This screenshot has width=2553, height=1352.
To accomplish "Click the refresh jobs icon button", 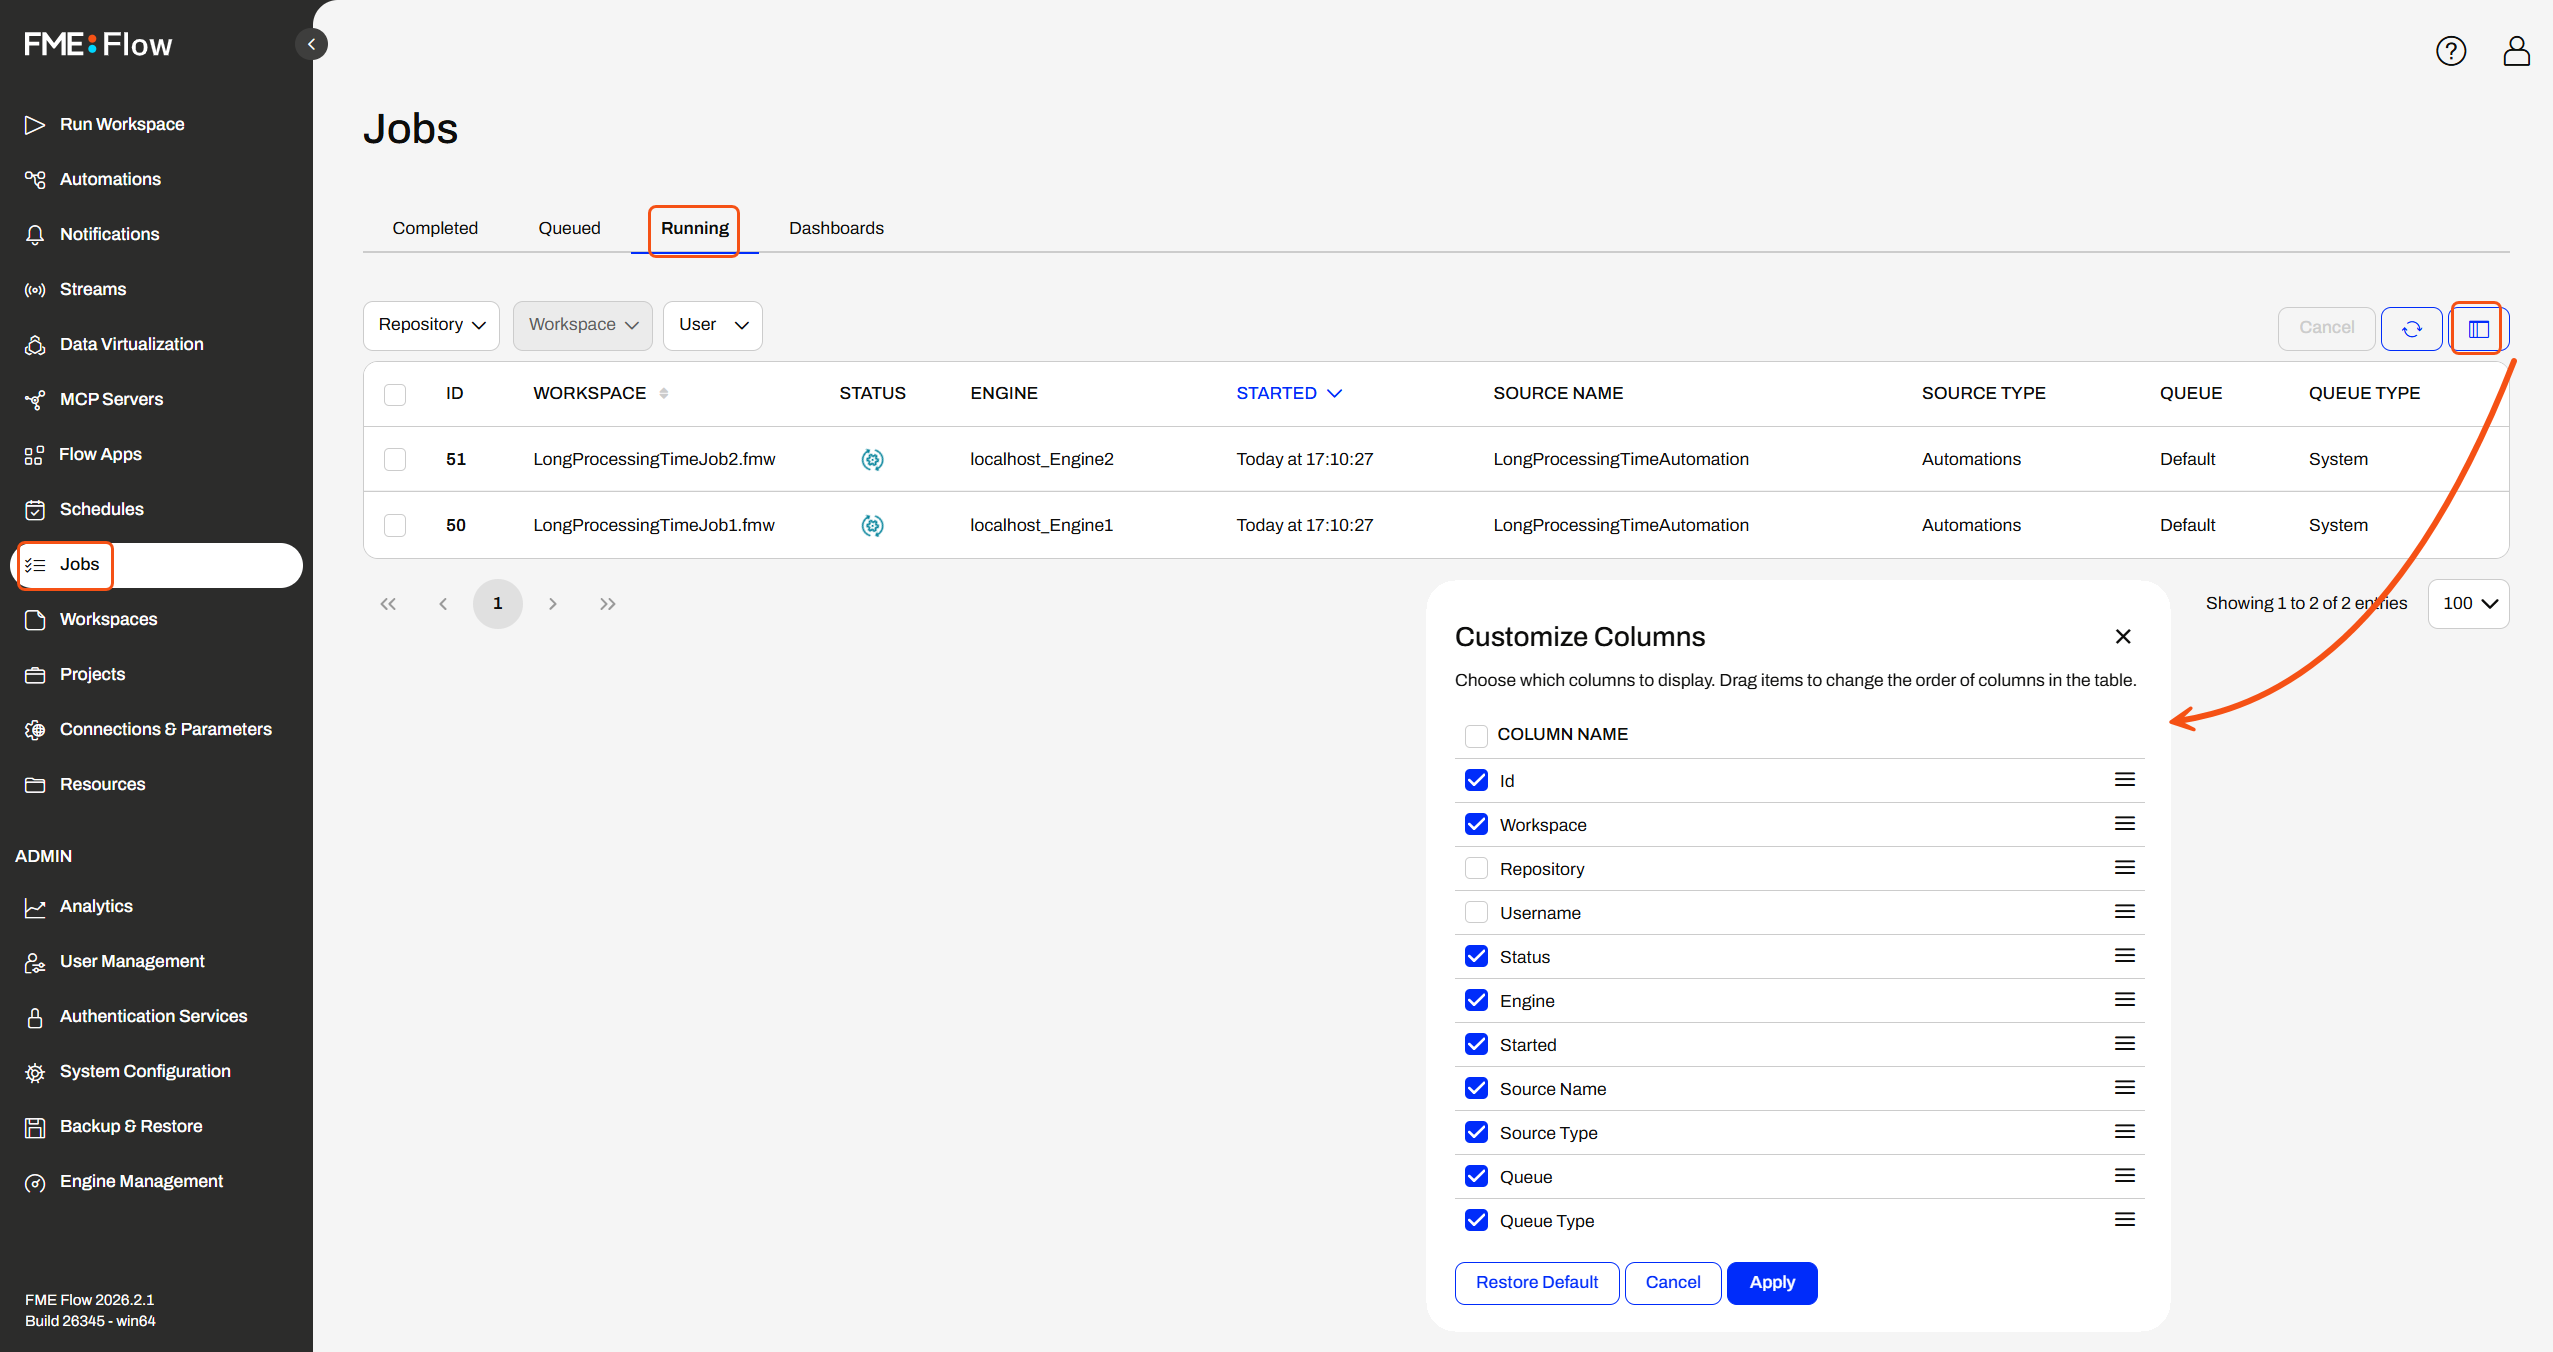I will tap(2411, 328).
